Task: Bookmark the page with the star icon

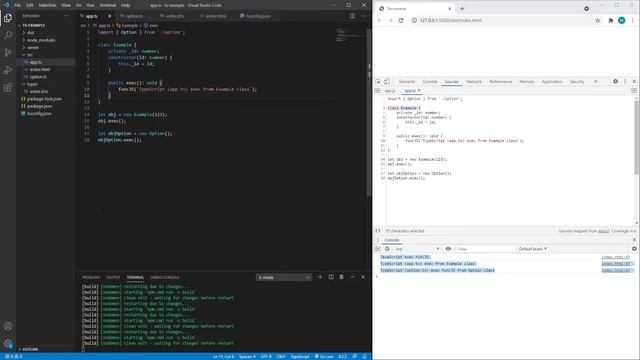Action: [598, 20]
